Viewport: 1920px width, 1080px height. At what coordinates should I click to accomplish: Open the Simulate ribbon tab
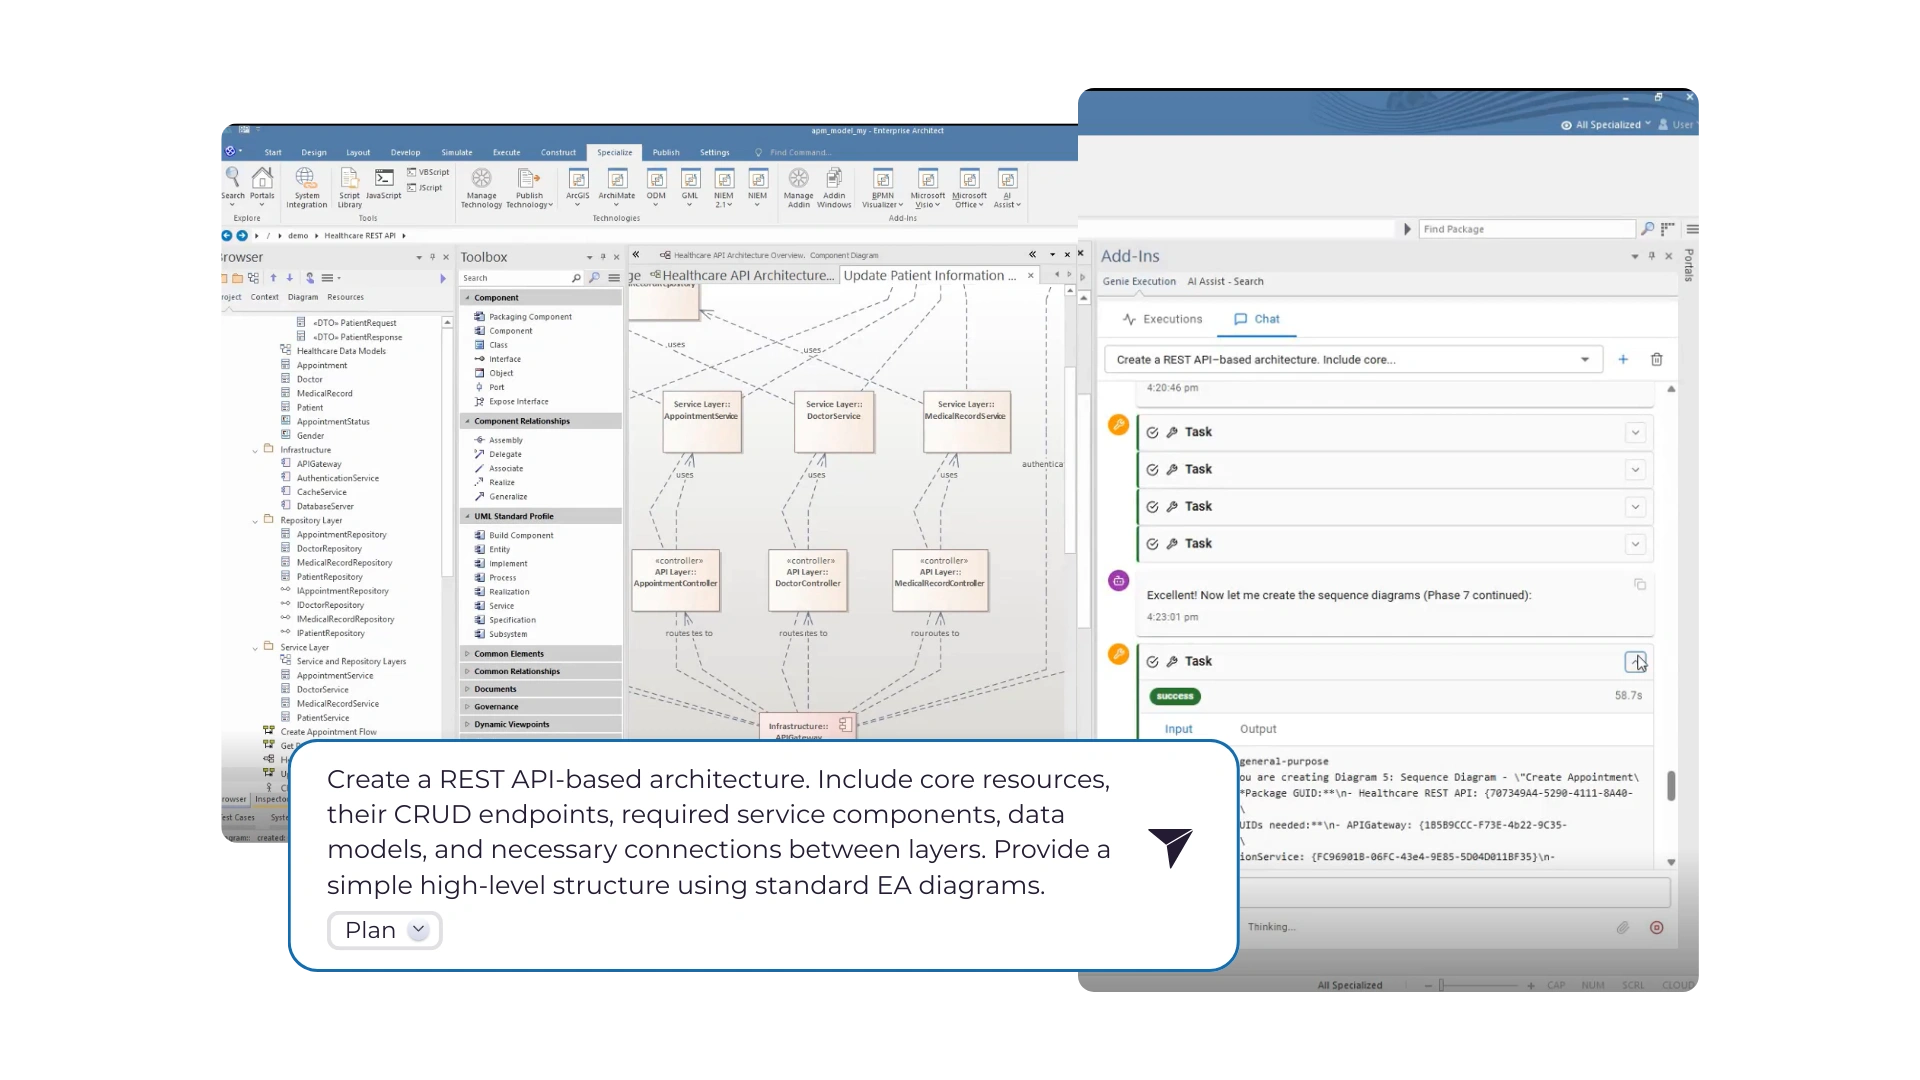pyautogui.click(x=456, y=153)
